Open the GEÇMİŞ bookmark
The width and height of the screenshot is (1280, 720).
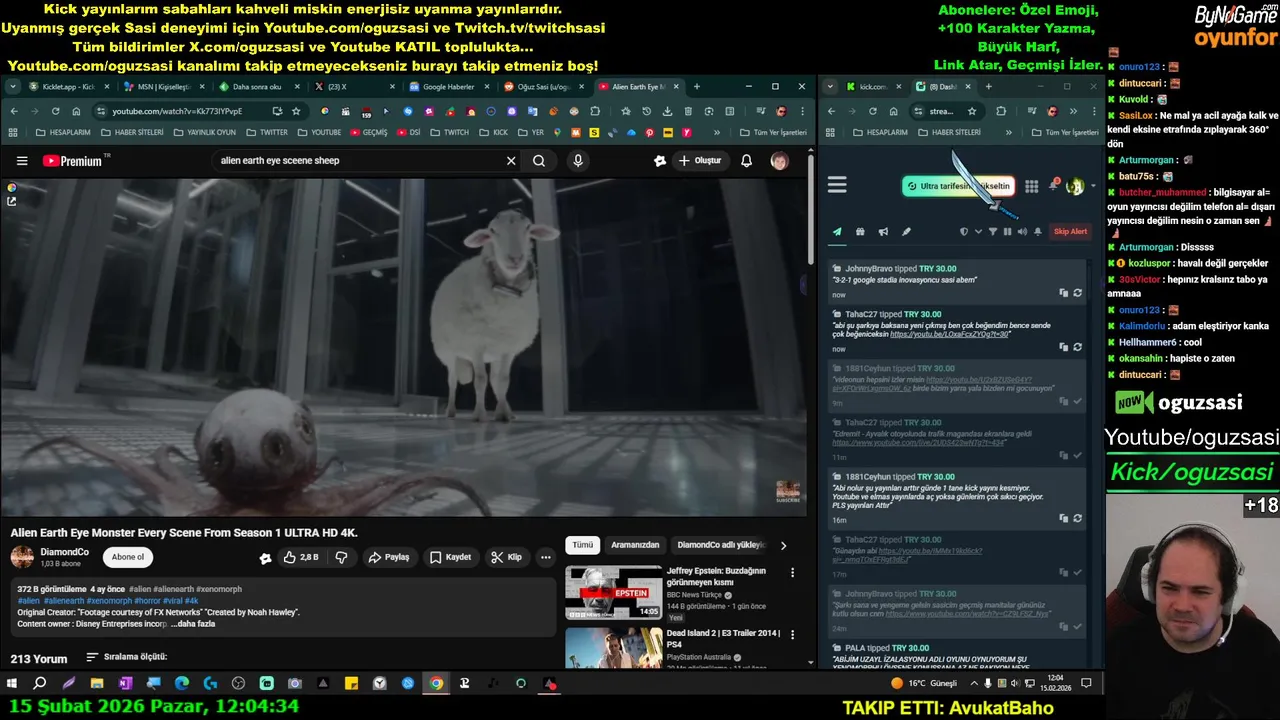pyautogui.click(x=367, y=132)
